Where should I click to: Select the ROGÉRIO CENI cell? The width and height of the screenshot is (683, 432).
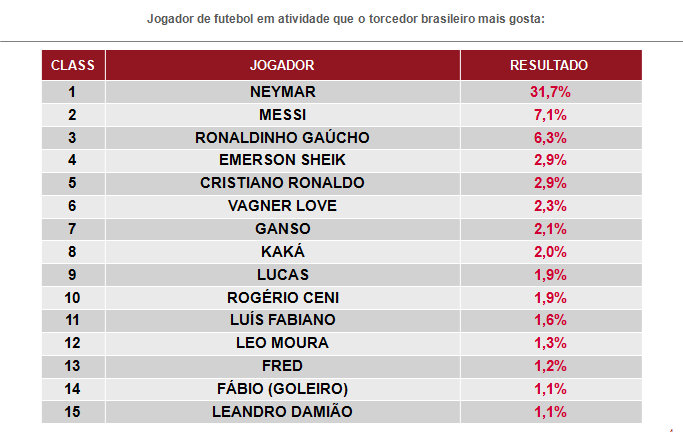click(282, 297)
